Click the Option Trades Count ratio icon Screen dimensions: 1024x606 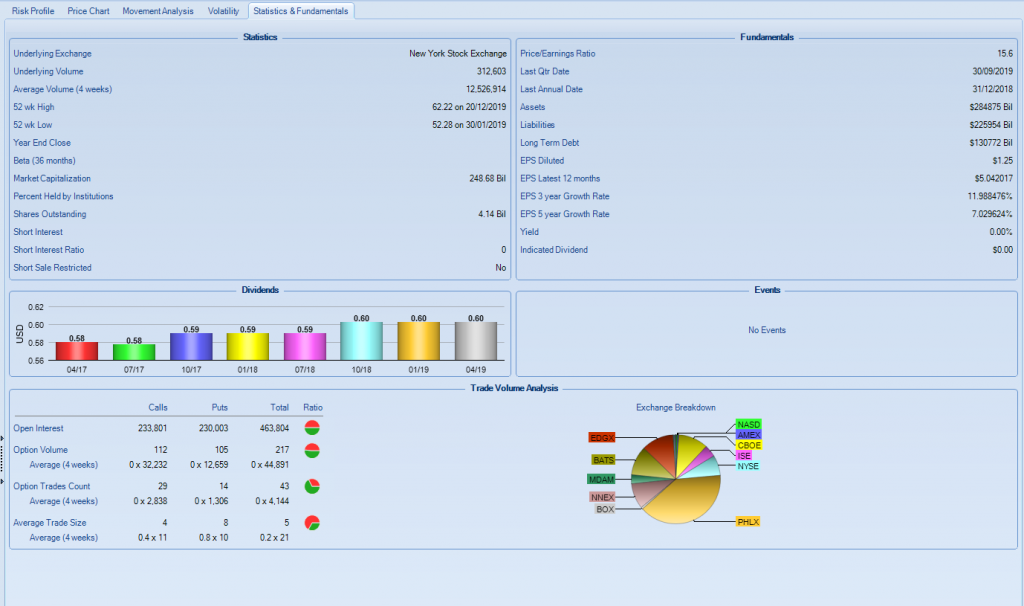point(312,486)
